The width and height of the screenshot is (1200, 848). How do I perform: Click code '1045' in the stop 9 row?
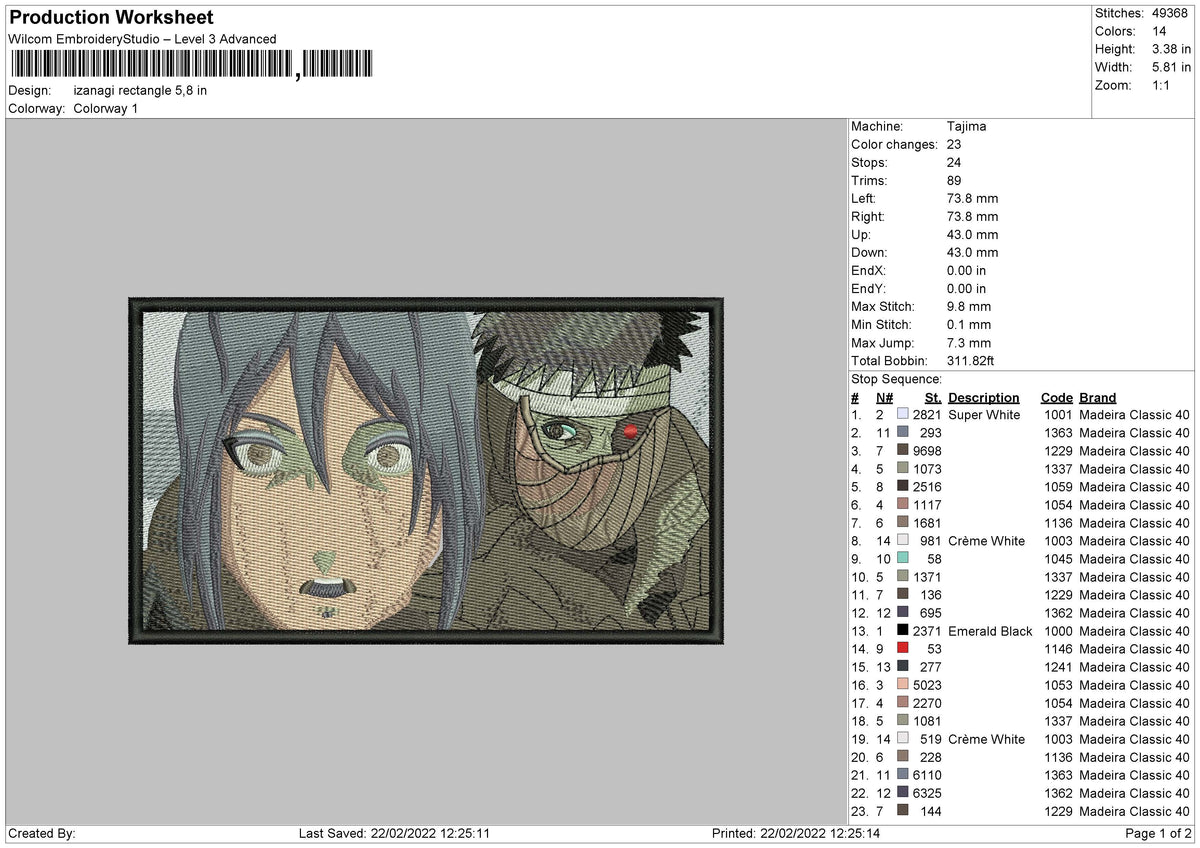coord(1059,559)
